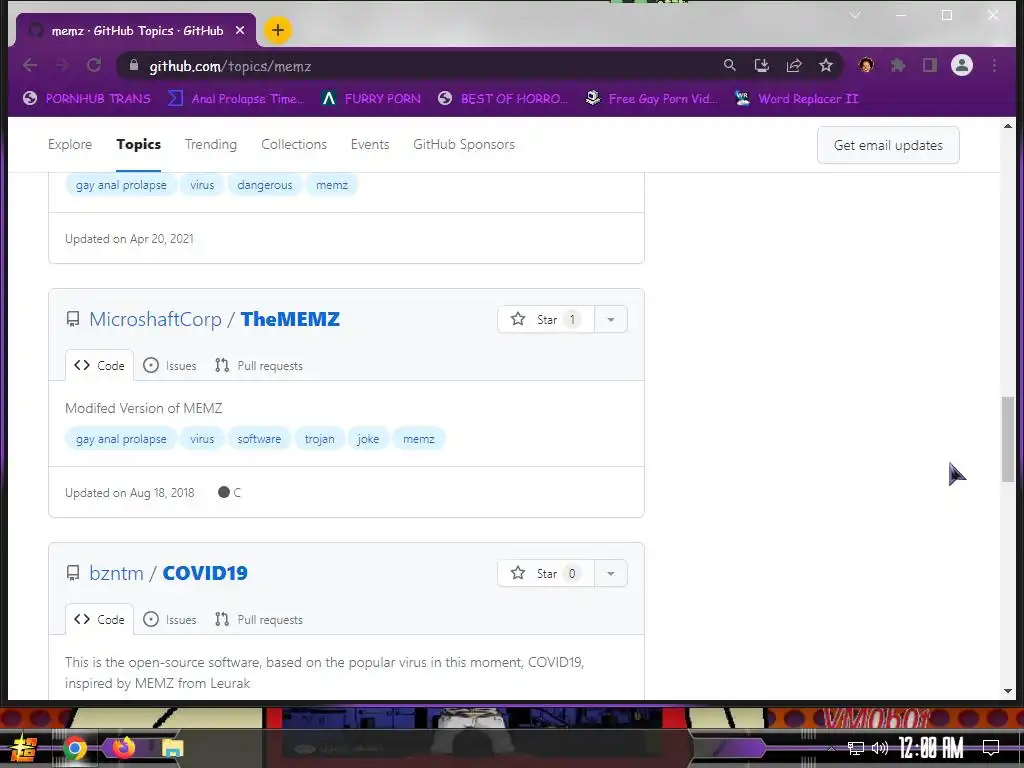Open the notification center icon
Viewport: 1024px width, 768px height.
point(991,748)
